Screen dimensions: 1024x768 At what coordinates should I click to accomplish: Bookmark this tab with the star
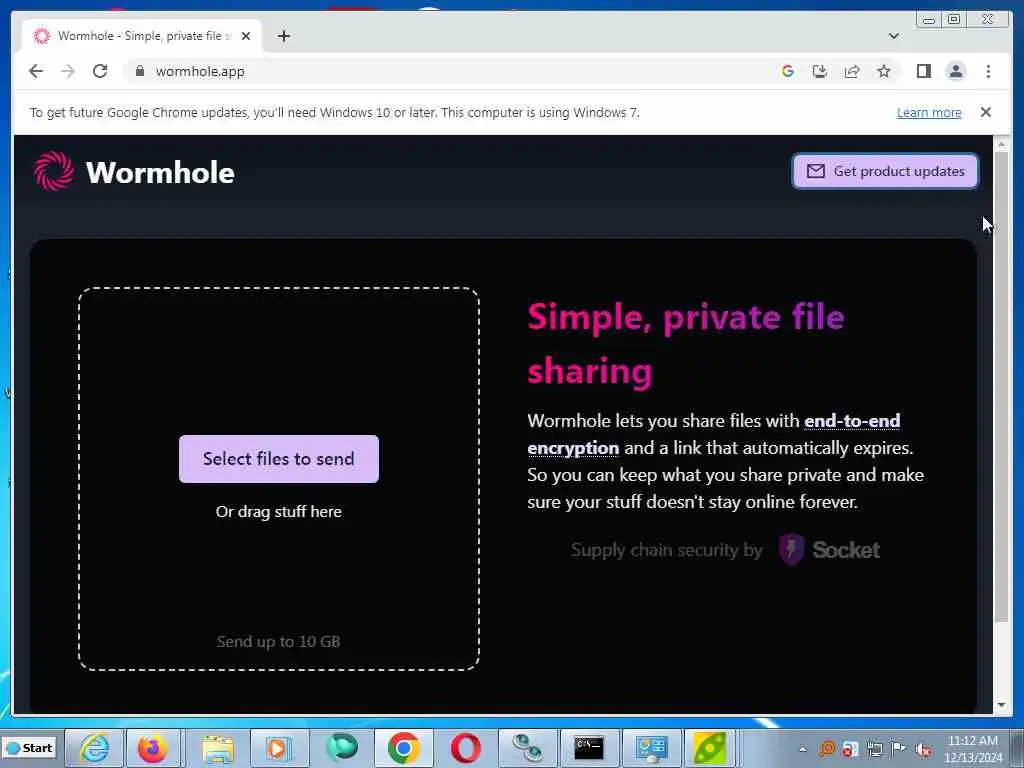884,71
